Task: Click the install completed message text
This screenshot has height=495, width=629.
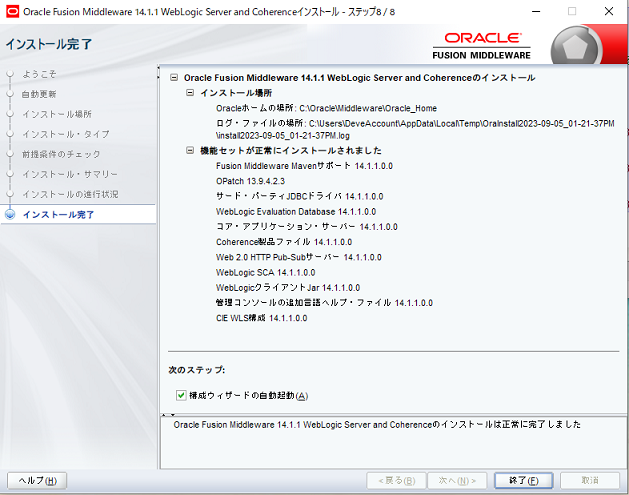Action: (x=377, y=424)
